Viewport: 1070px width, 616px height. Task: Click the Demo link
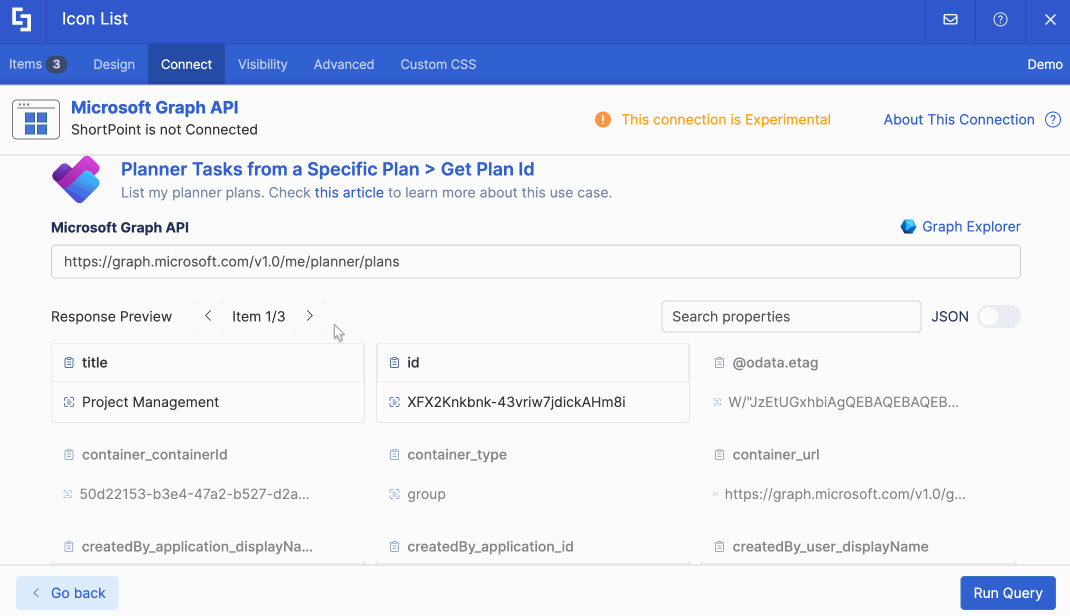click(1045, 64)
